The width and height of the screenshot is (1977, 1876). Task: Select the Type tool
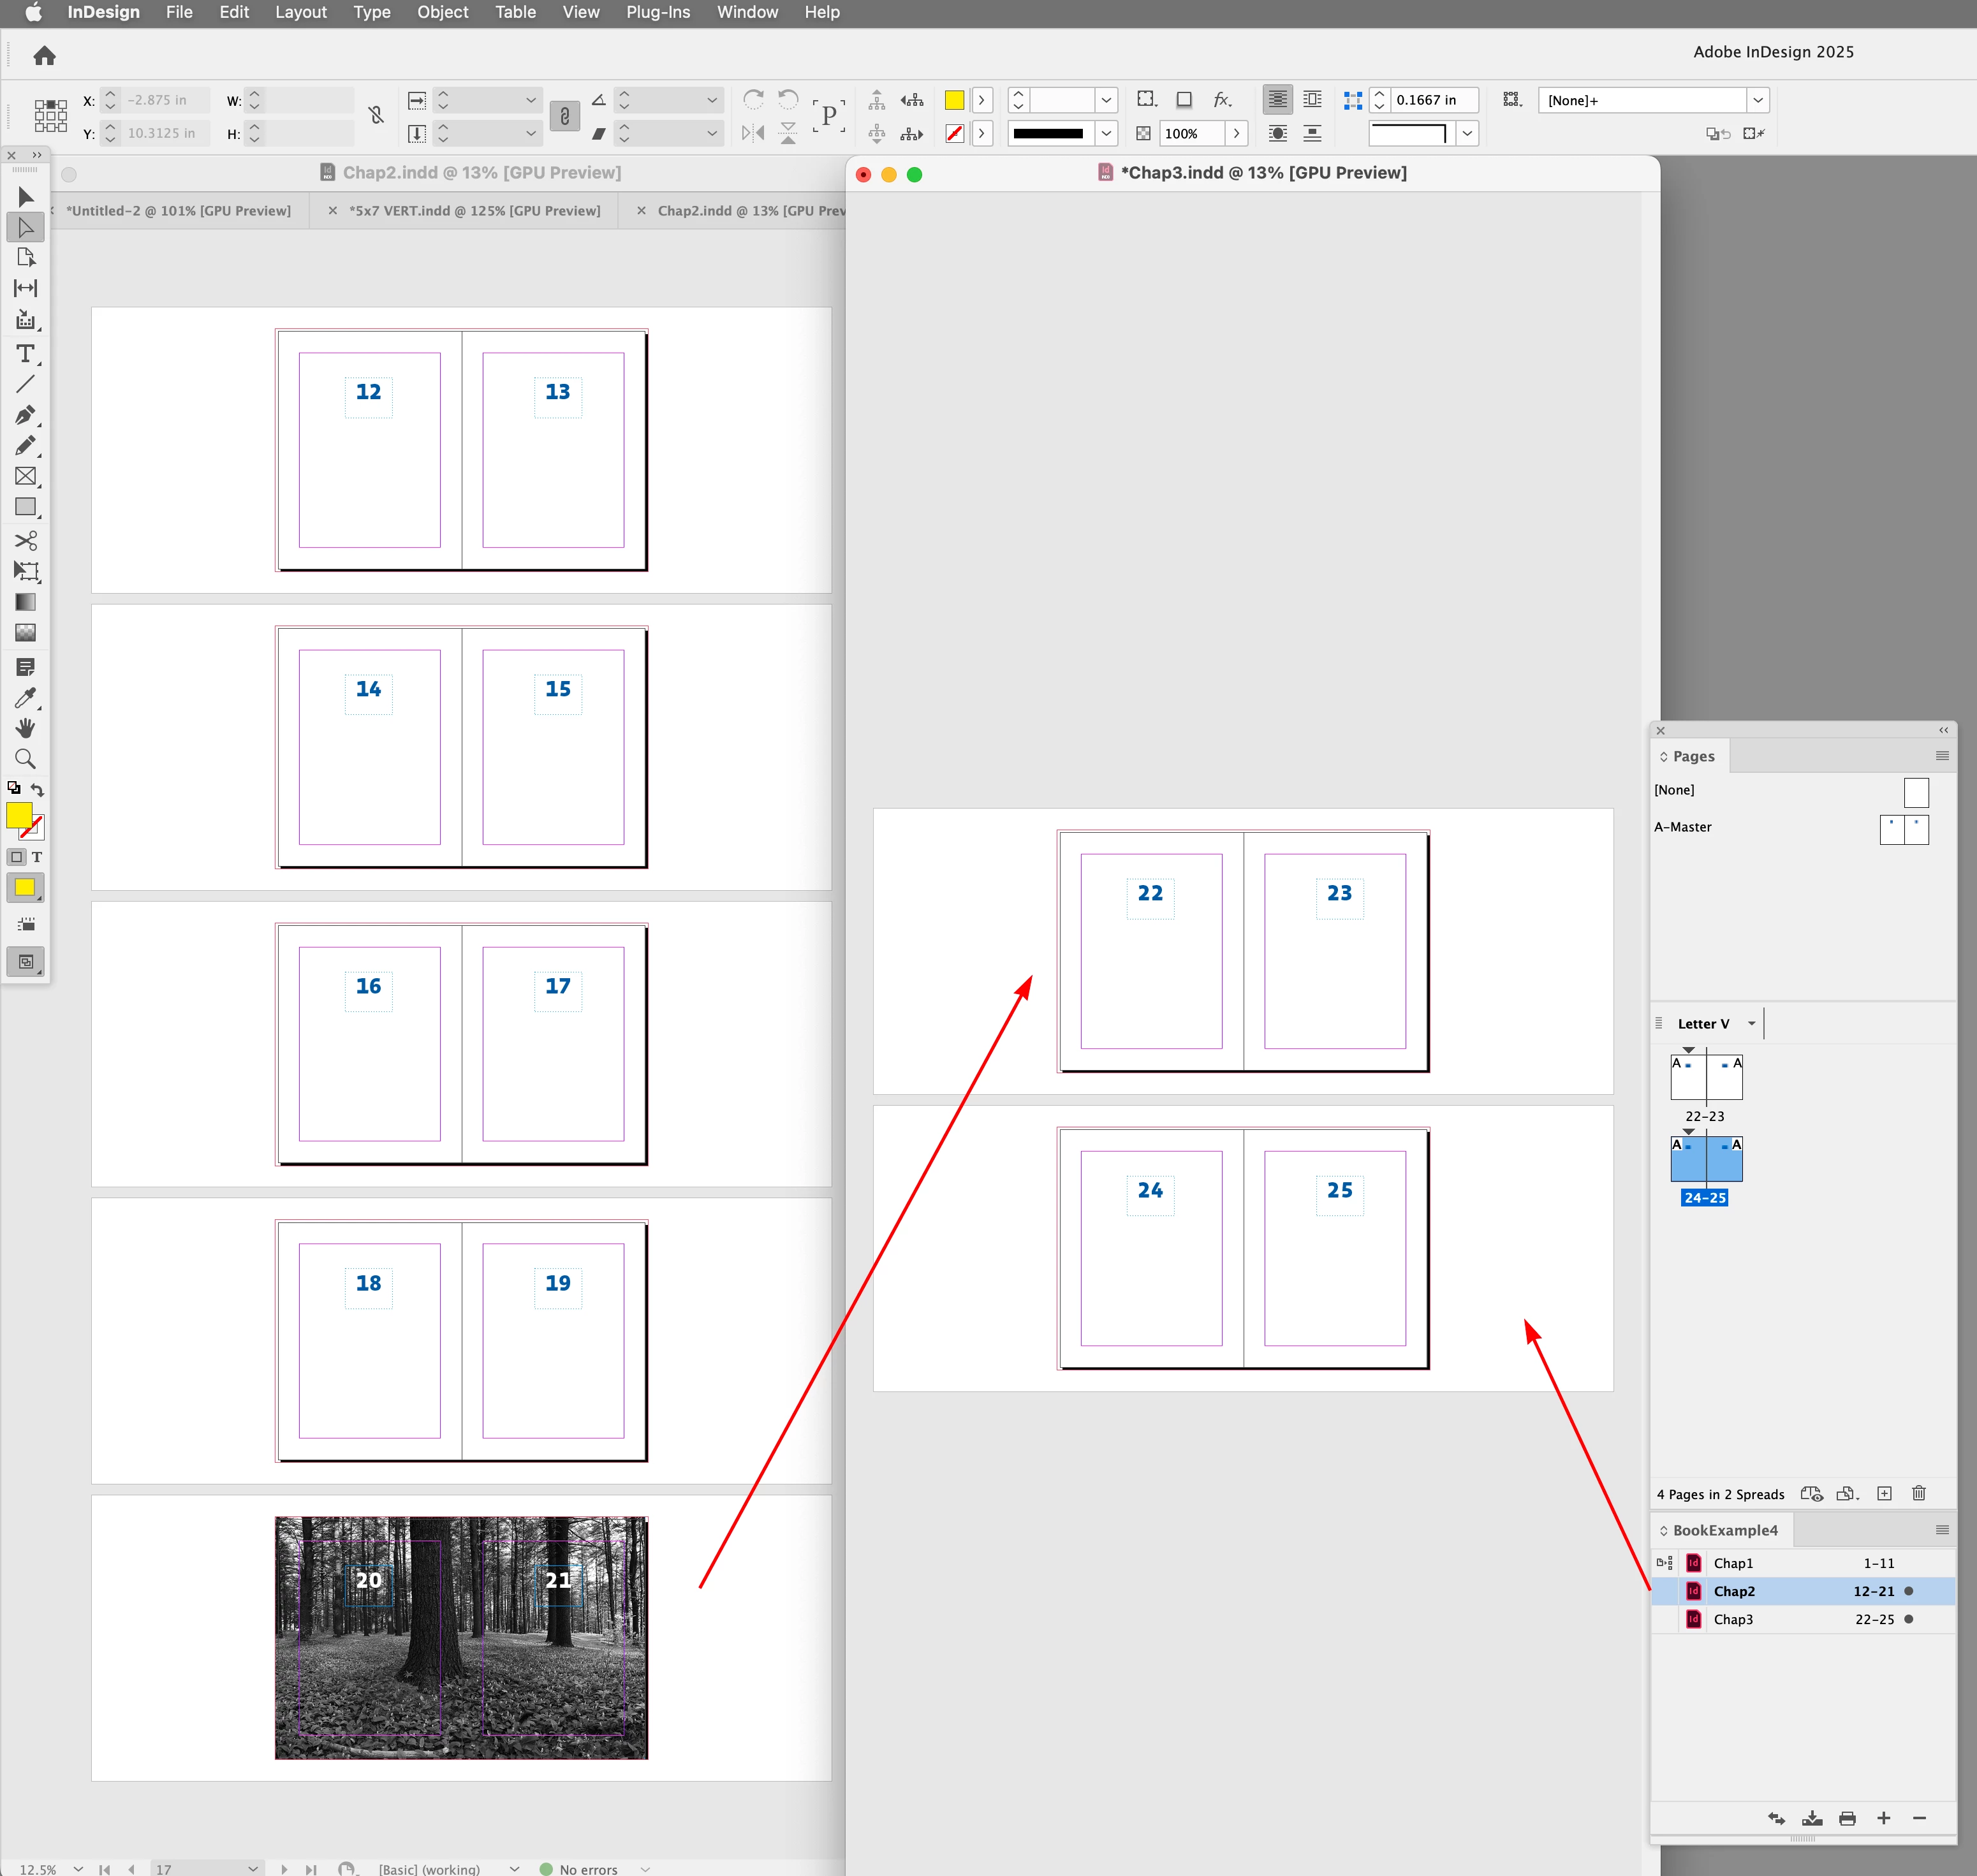(x=25, y=354)
